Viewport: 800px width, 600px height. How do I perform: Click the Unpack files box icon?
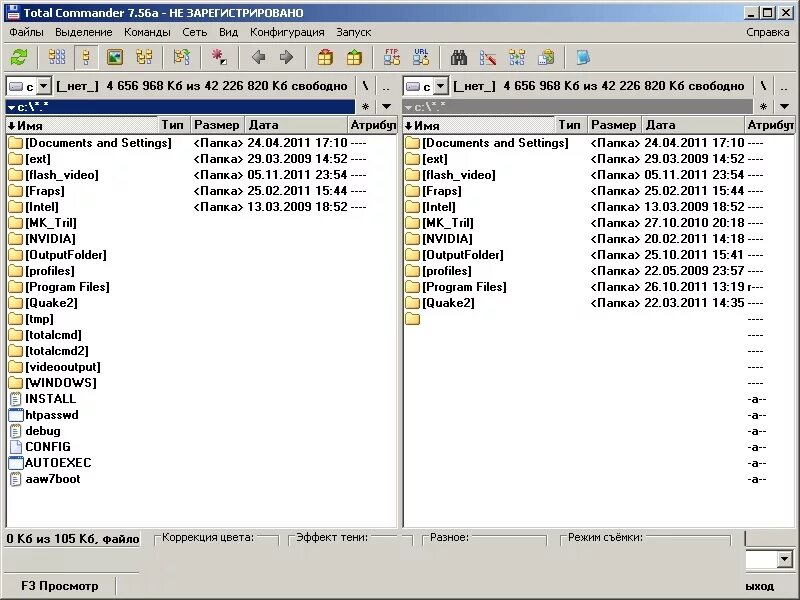pyautogui.click(x=354, y=57)
